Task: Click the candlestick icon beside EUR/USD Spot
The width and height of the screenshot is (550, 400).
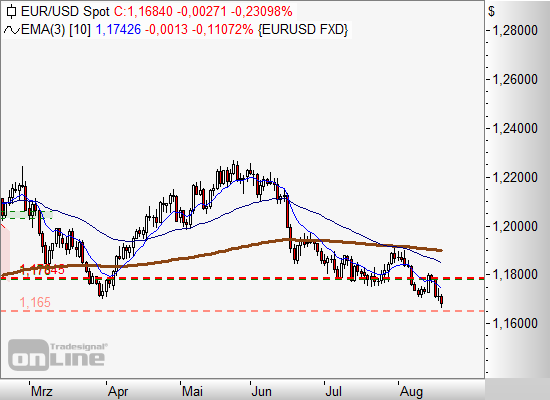Action: point(12,12)
